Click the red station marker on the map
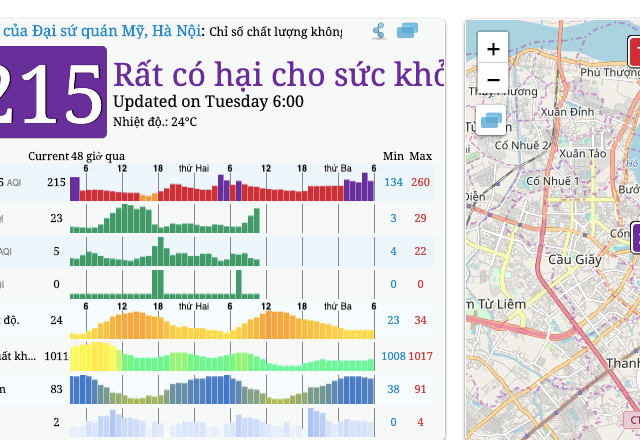The image size is (640, 440). pos(634,50)
